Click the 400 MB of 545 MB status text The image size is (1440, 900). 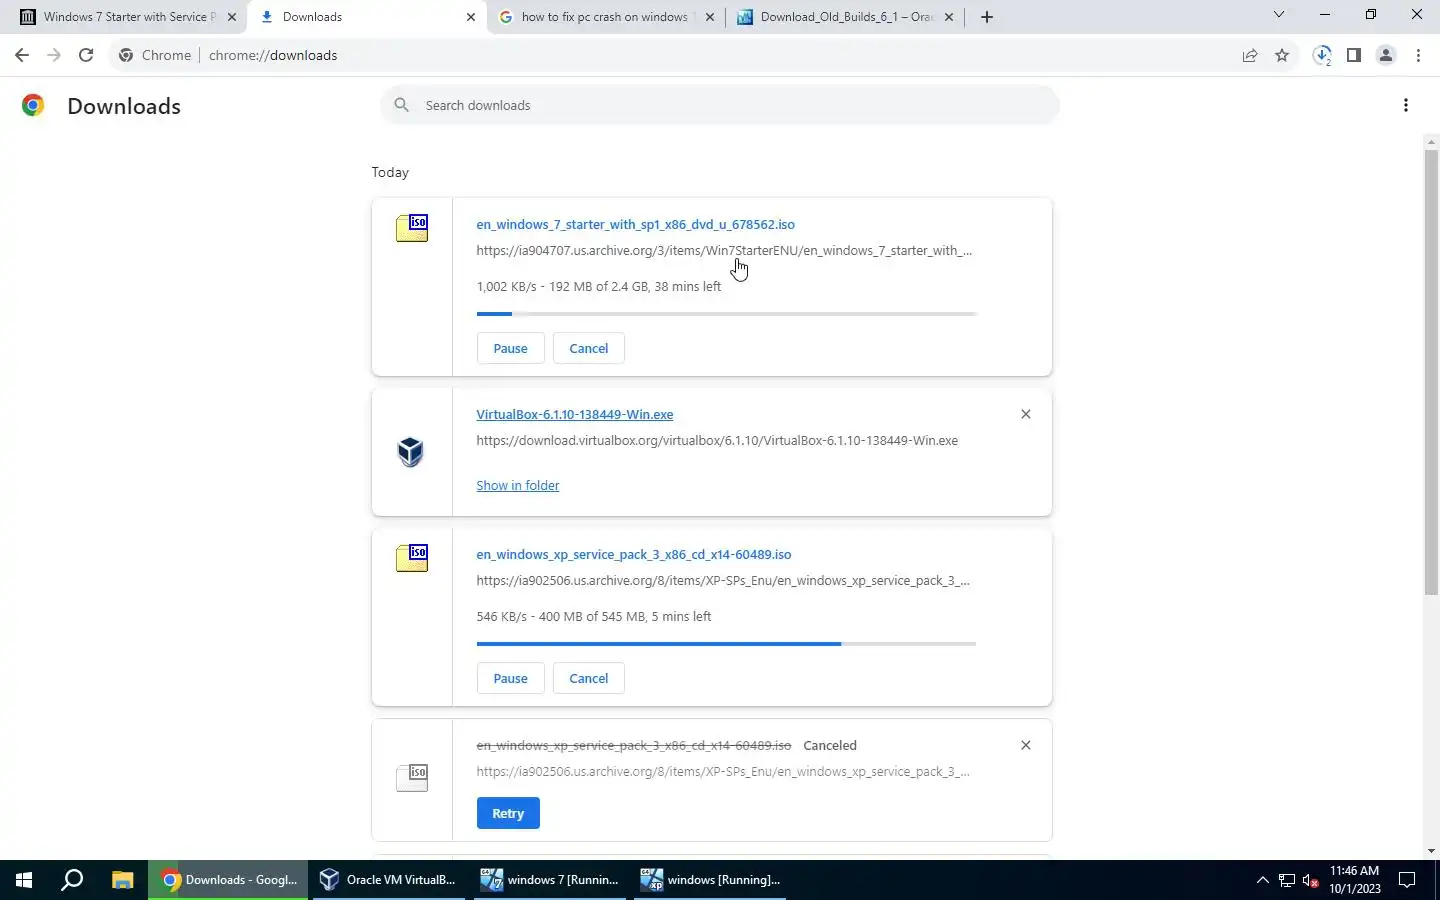coord(592,616)
